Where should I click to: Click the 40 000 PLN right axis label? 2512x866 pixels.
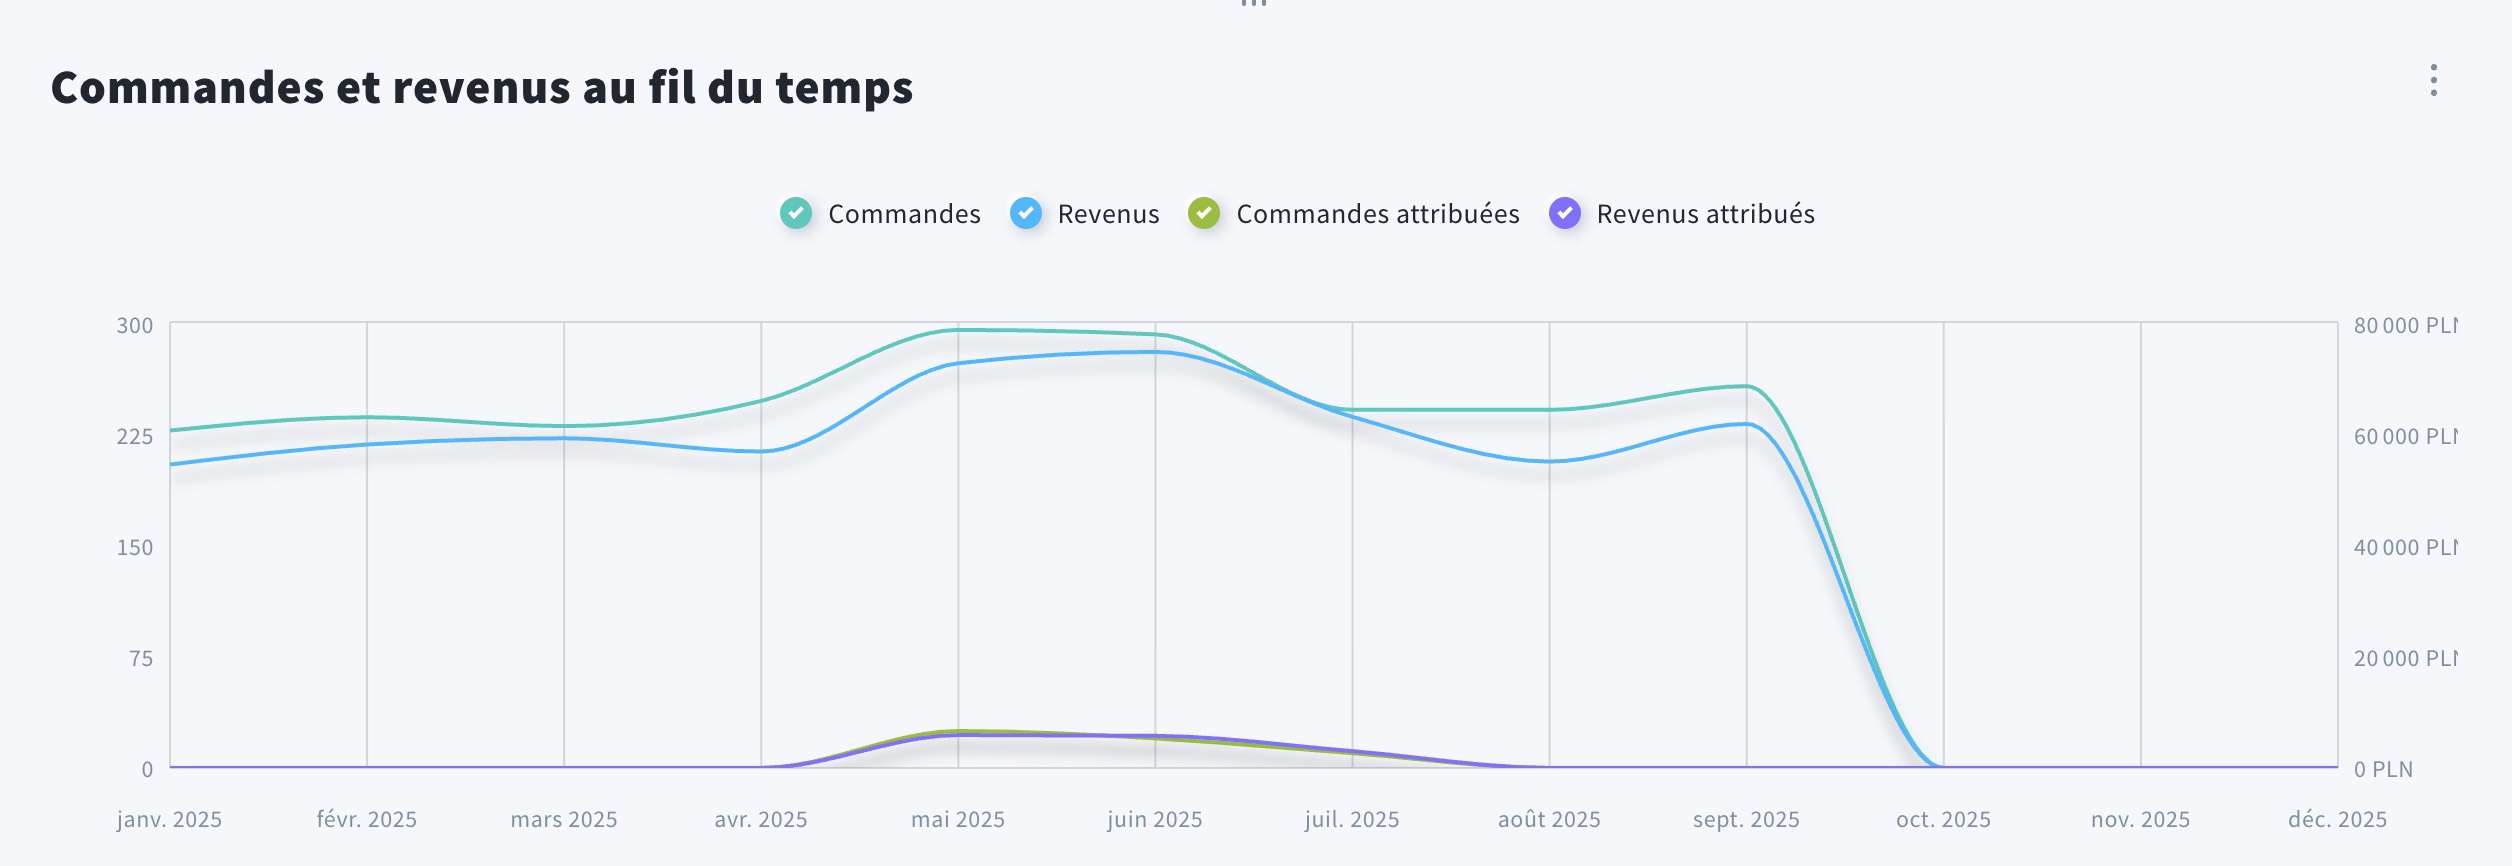(x=2405, y=548)
